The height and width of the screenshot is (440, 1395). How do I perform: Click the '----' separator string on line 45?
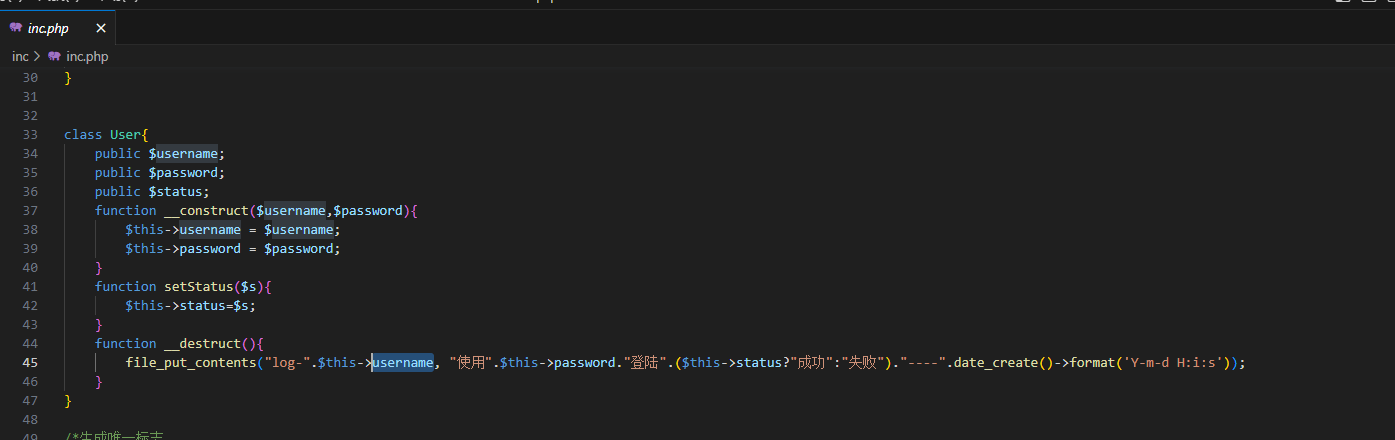pos(922,362)
